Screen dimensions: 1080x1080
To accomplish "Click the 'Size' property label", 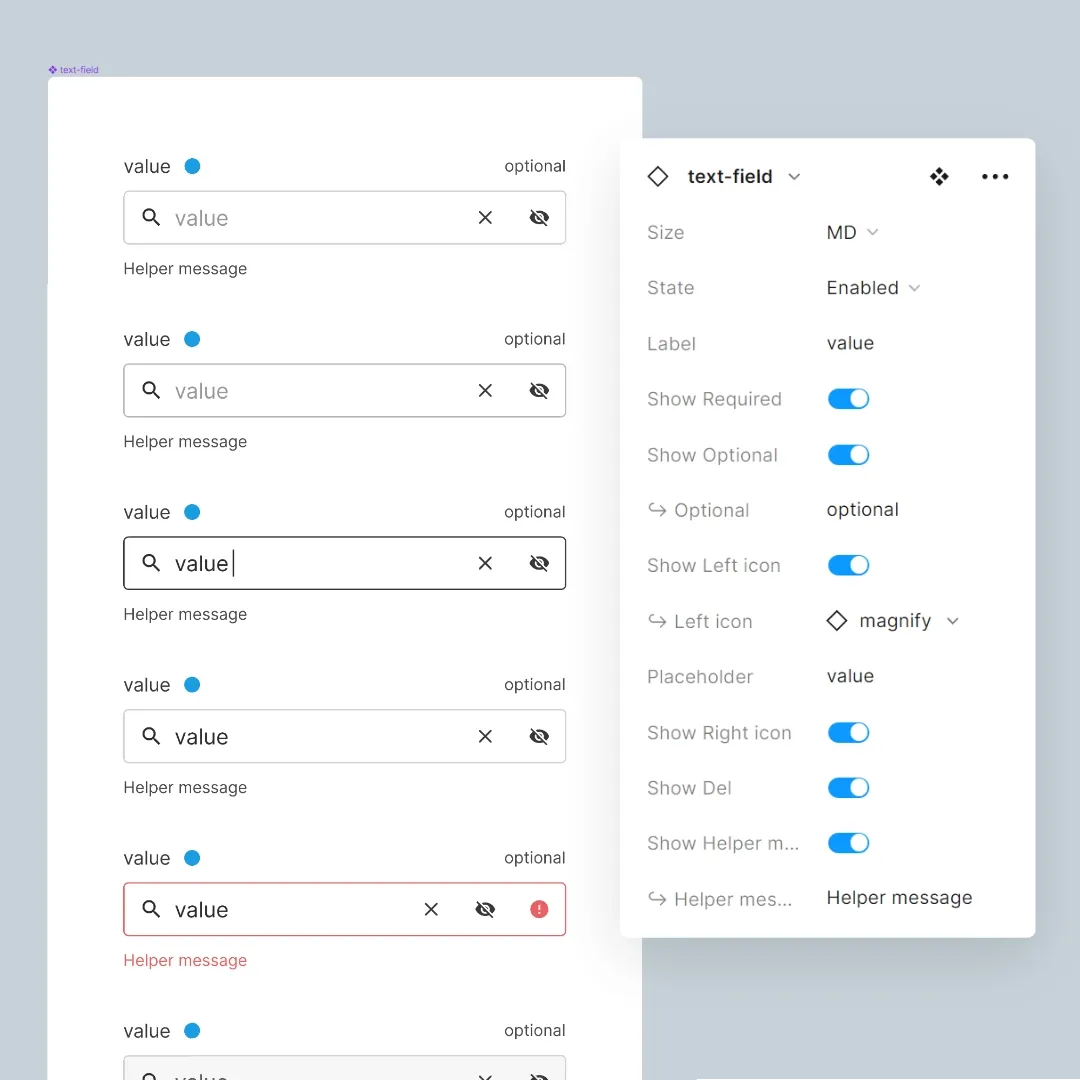I will pyautogui.click(x=665, y=232).
